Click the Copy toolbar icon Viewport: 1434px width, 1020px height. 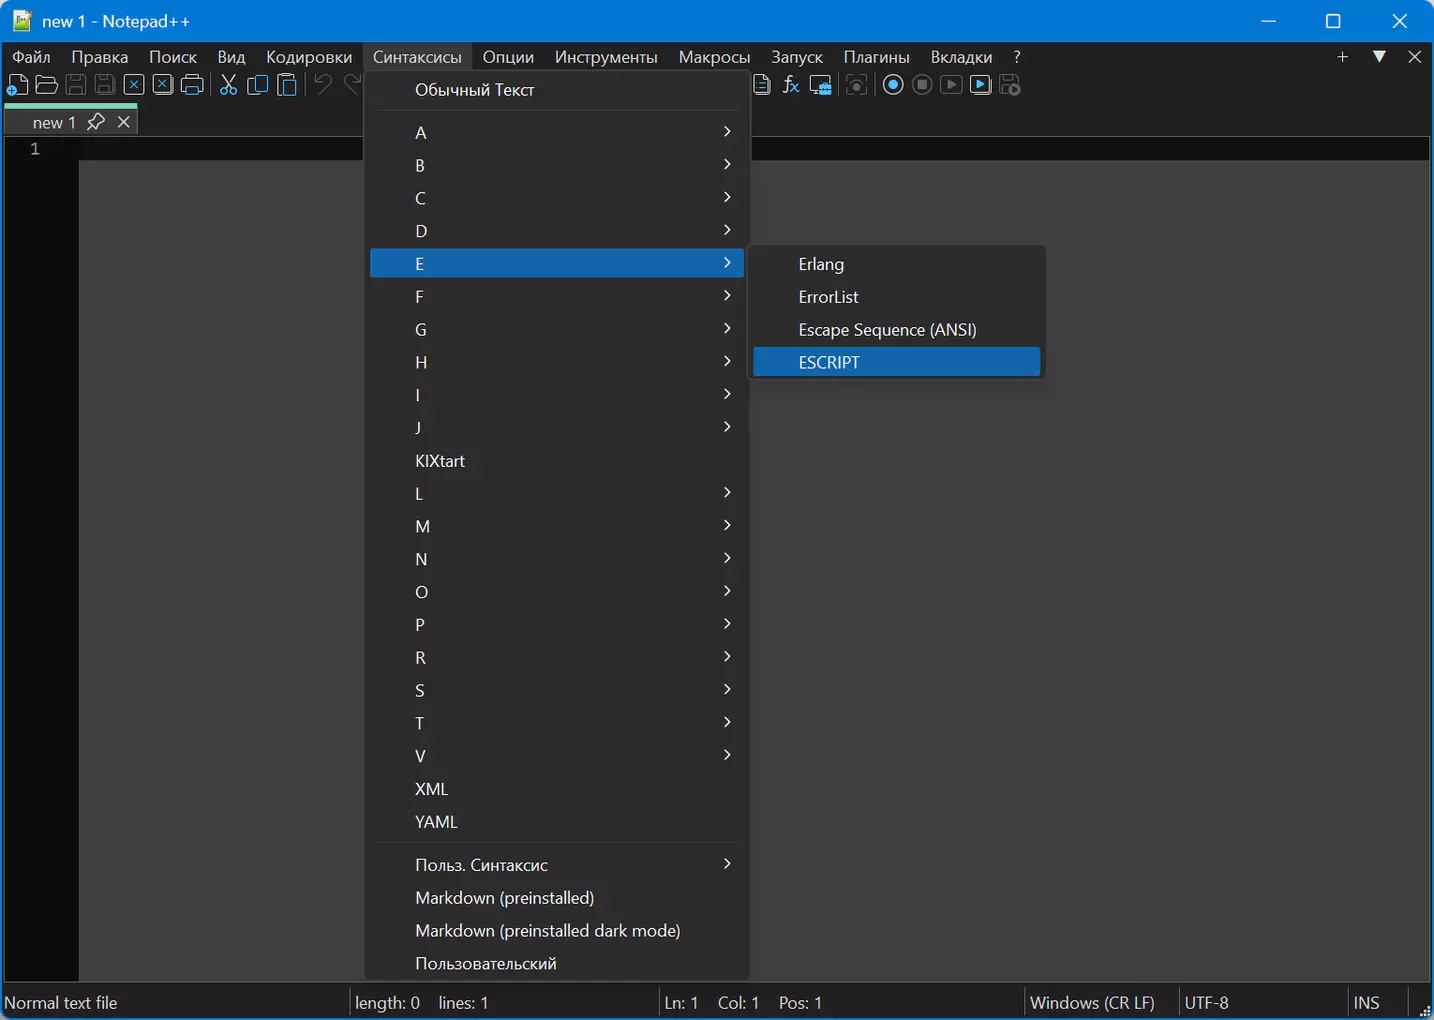[x=258, y=85]
